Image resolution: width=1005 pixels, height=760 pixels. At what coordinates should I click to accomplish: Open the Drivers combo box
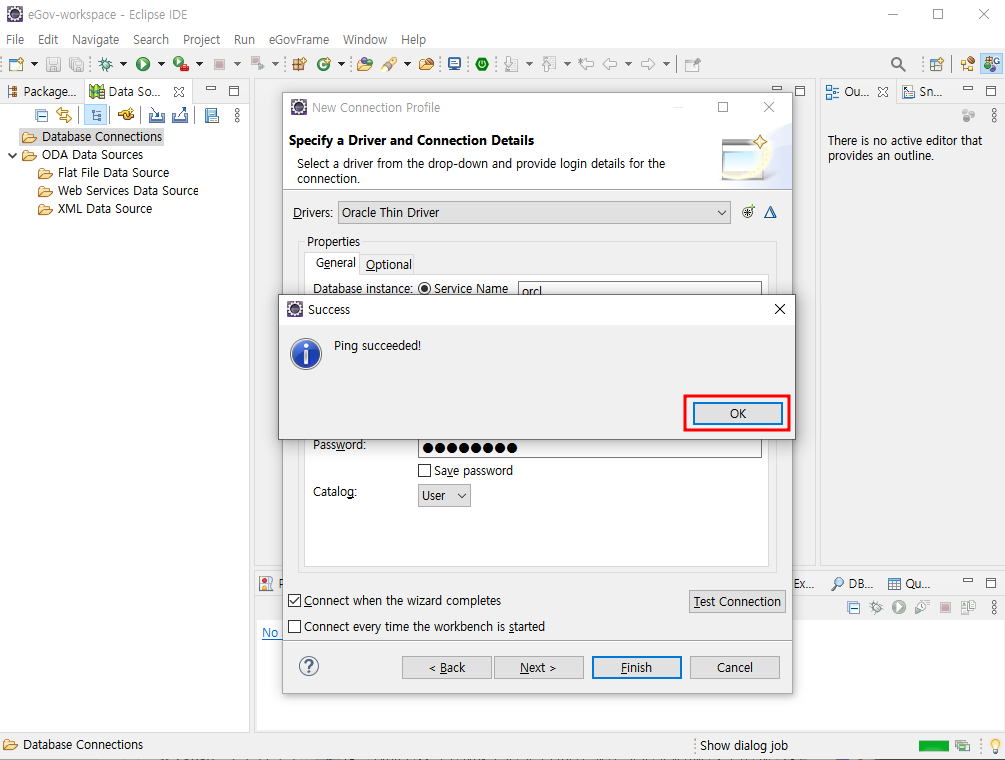point(534,212)
